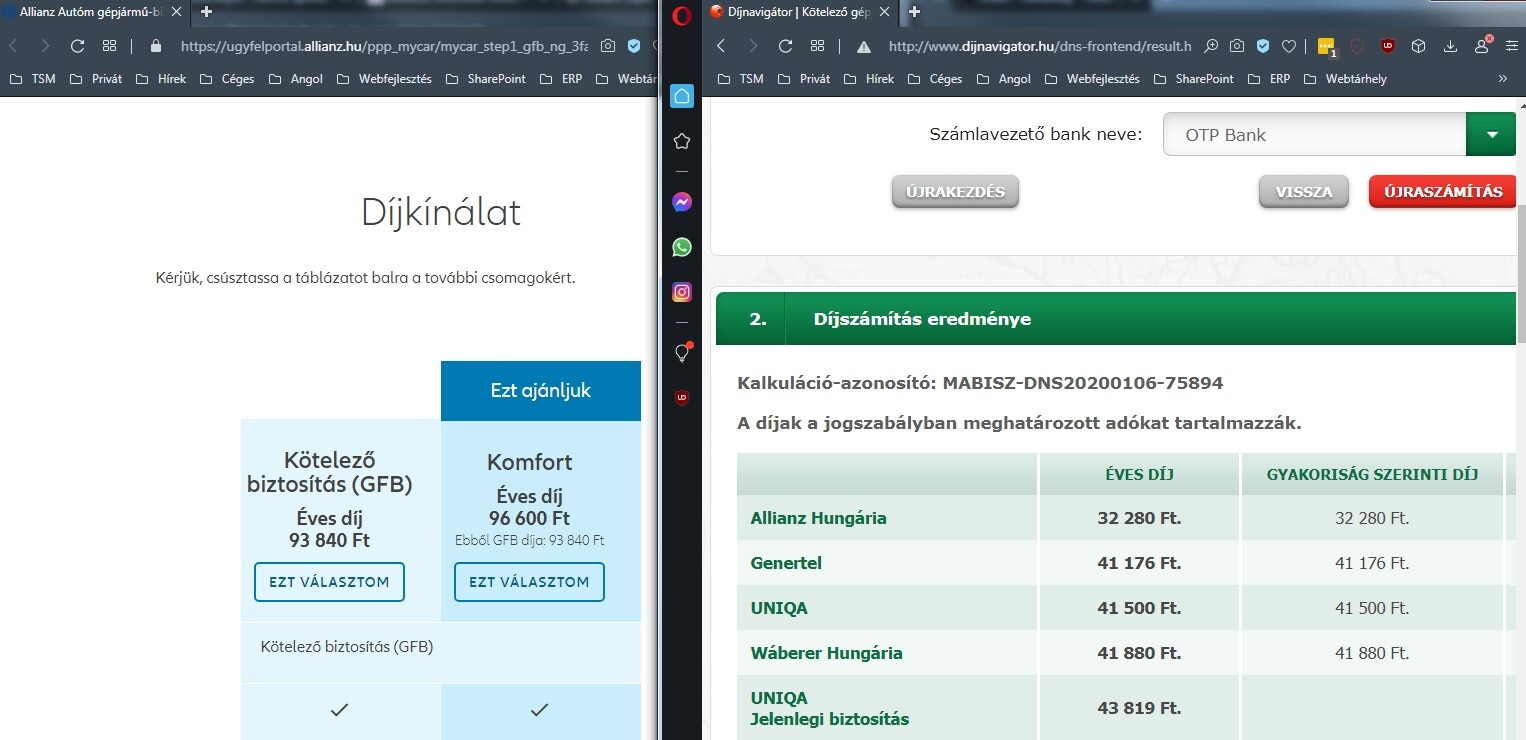This screenshot has height=740, width=1526.
Task: Add page to favorites with heart icon
Action: click(x=1289, y=46)
